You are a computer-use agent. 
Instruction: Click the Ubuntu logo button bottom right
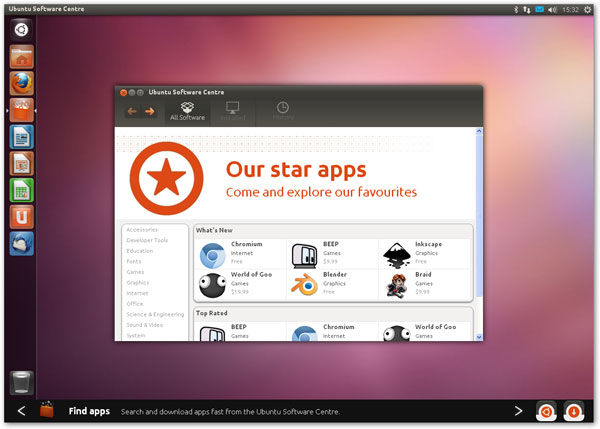click(x=546, y=411)
